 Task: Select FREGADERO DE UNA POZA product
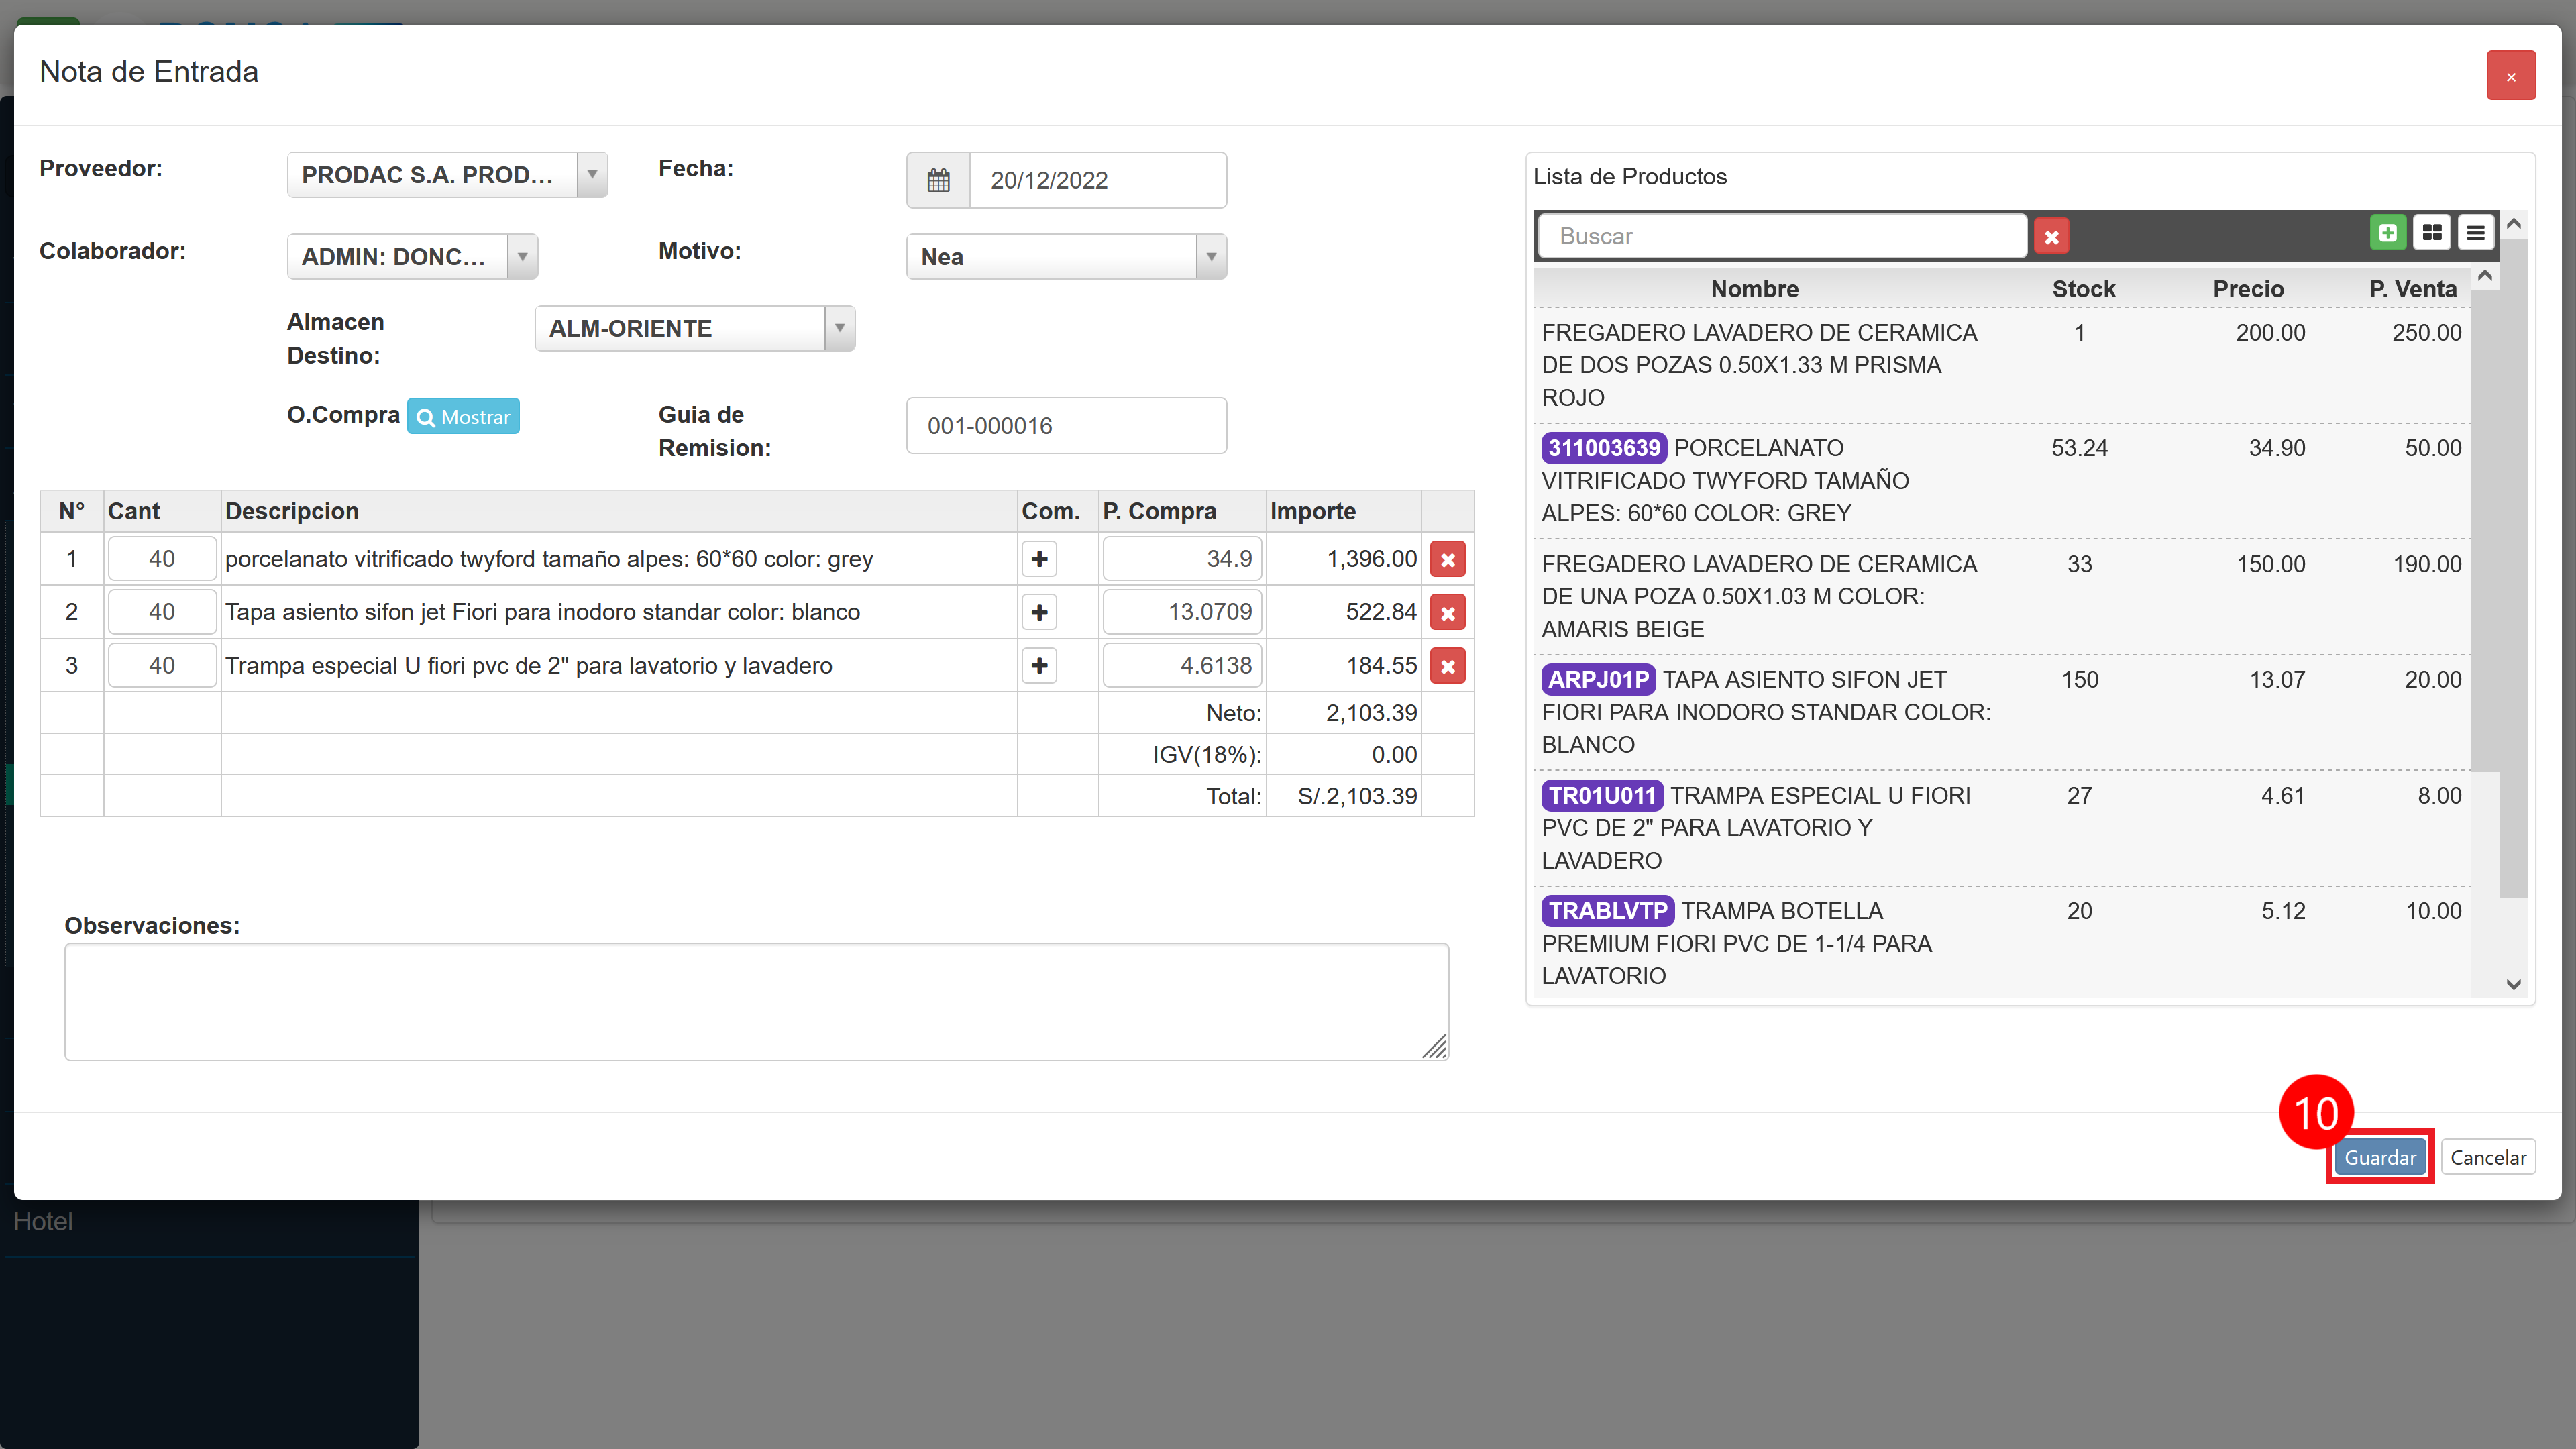pyautogui.click(x=2001, y=597)
